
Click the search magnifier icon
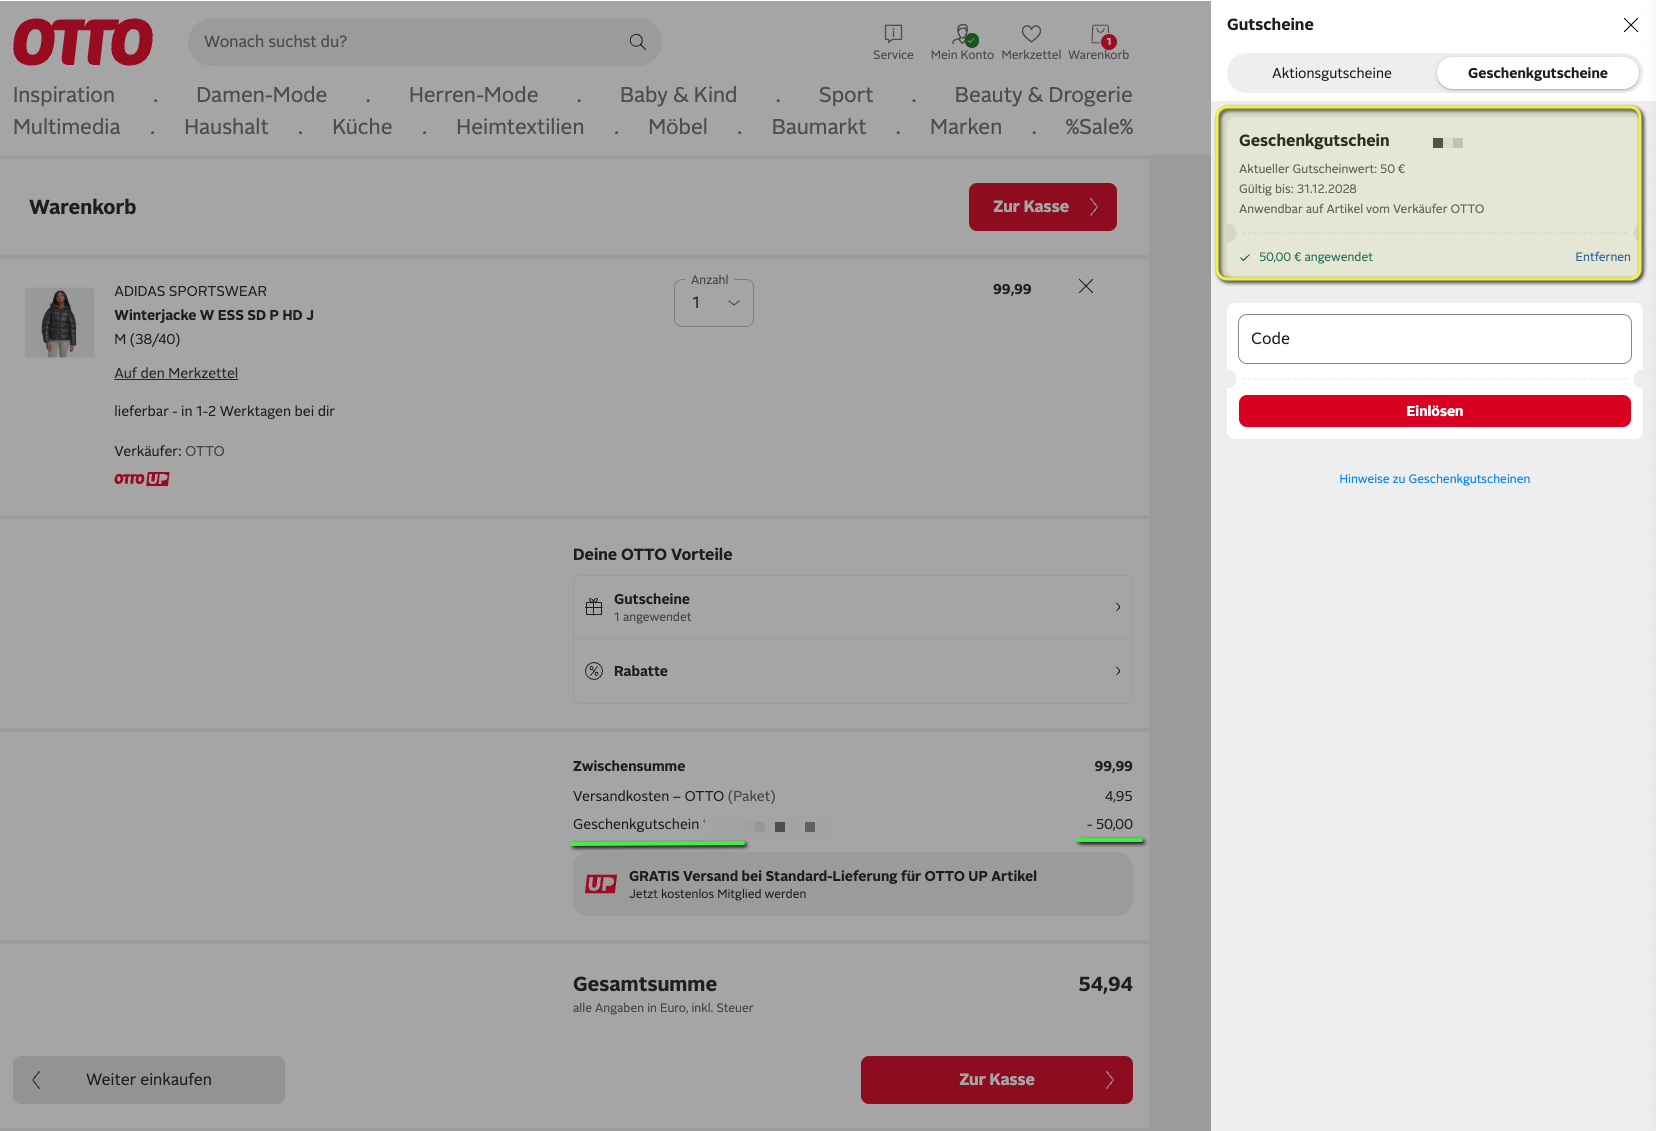pos(637,42)
